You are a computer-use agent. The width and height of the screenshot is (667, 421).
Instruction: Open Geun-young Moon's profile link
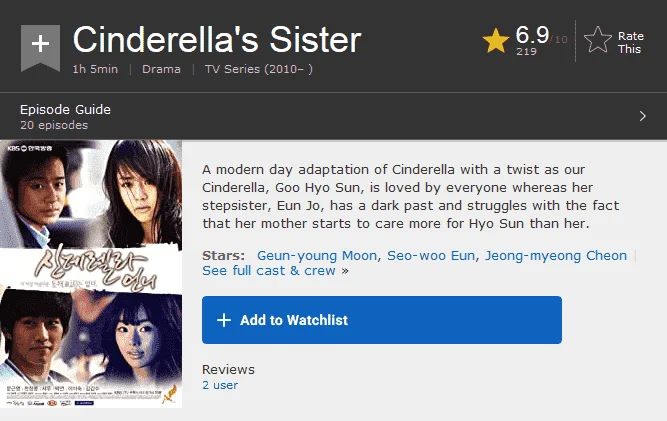tap(317, 256)
